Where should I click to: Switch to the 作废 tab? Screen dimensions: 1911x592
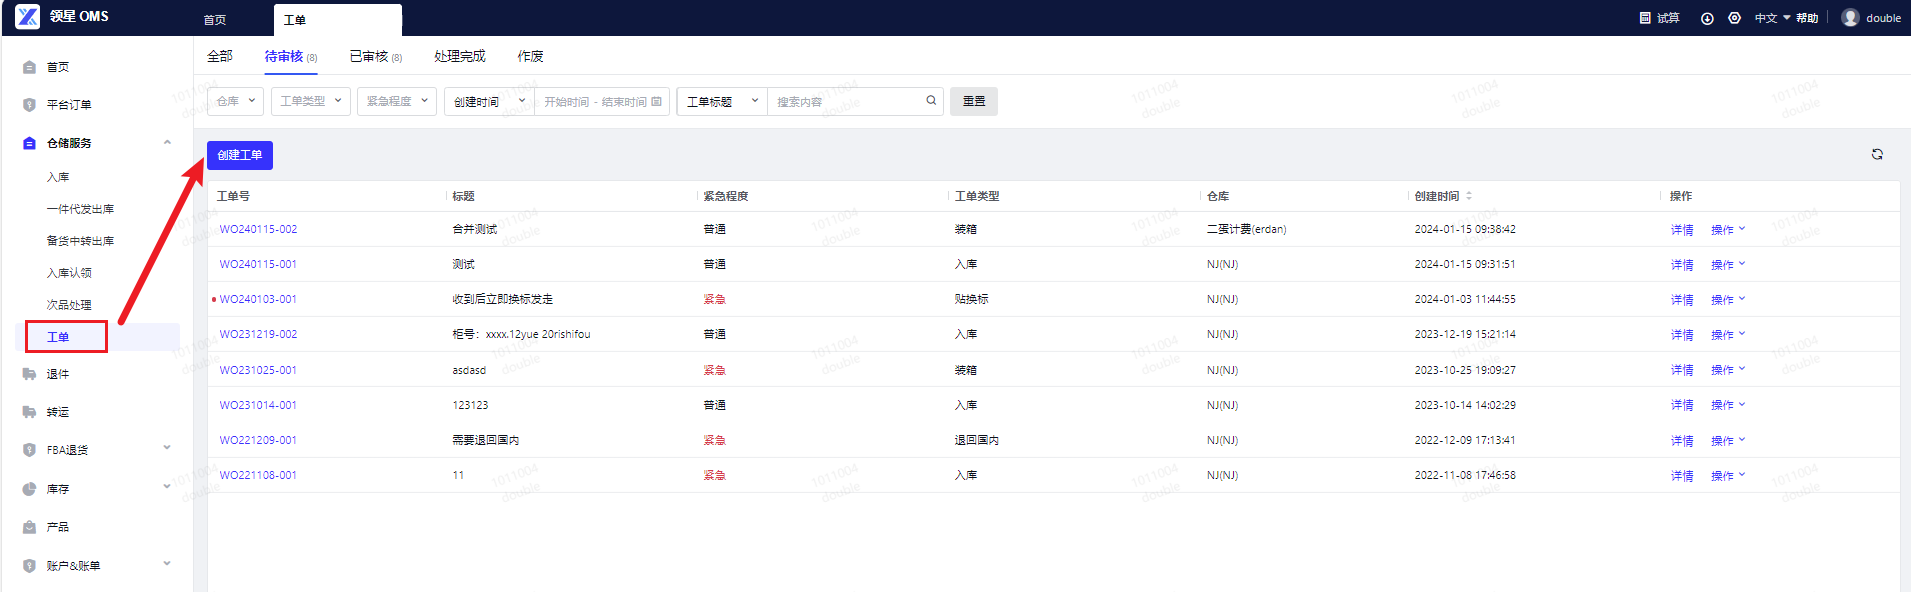(x=531, y=56)
